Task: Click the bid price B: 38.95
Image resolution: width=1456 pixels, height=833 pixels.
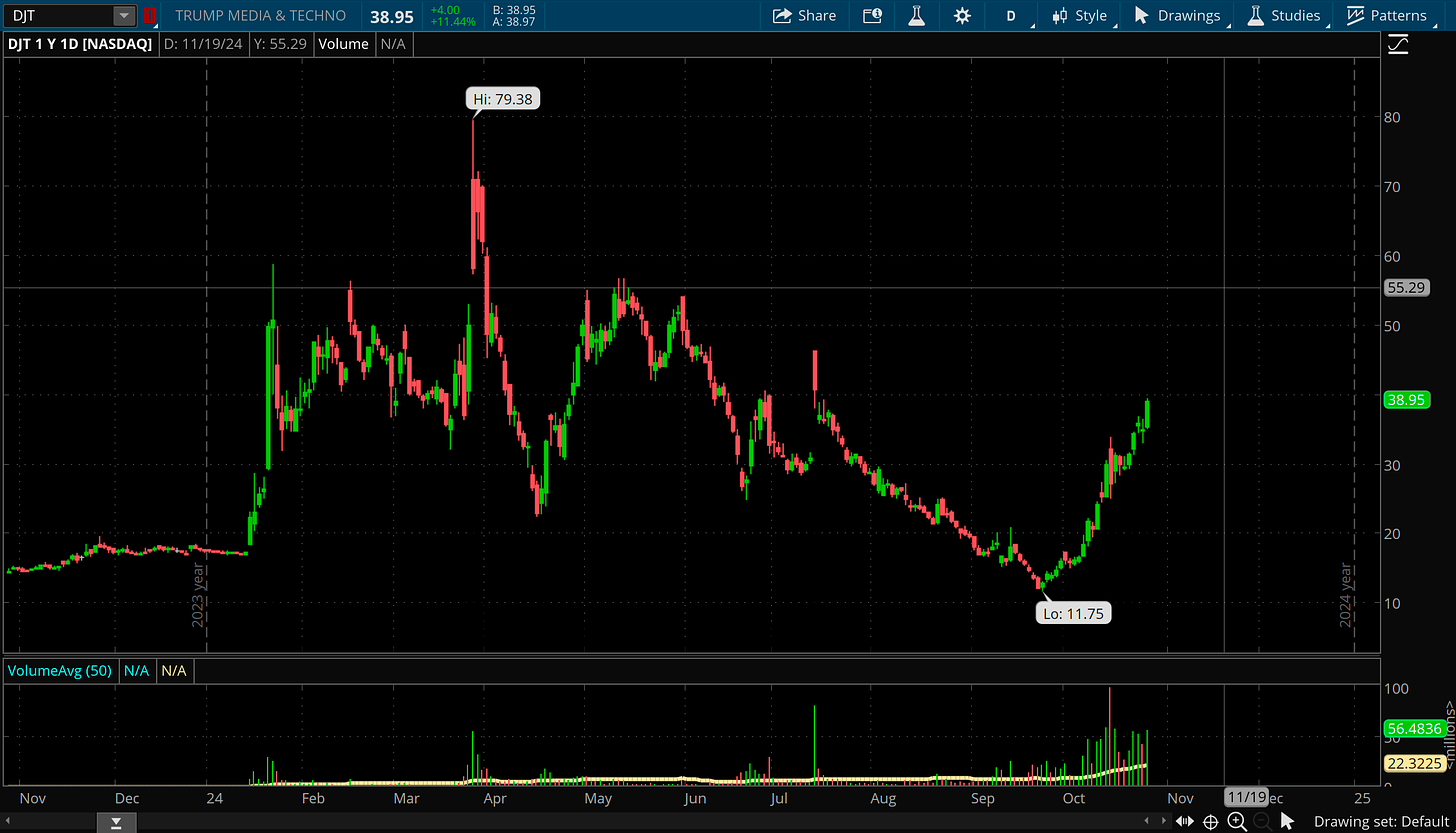Action: pos(514,9)
